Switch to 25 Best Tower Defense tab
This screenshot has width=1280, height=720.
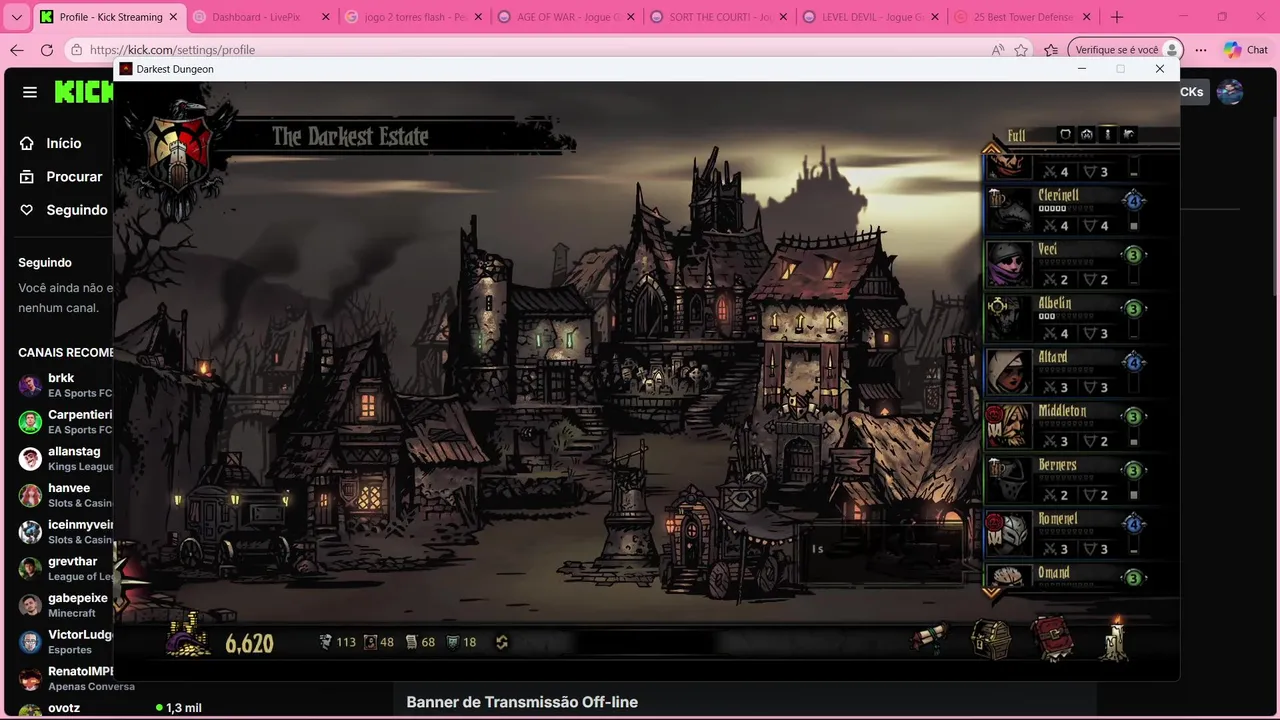pyautogui.click(x=1023, y=17)
